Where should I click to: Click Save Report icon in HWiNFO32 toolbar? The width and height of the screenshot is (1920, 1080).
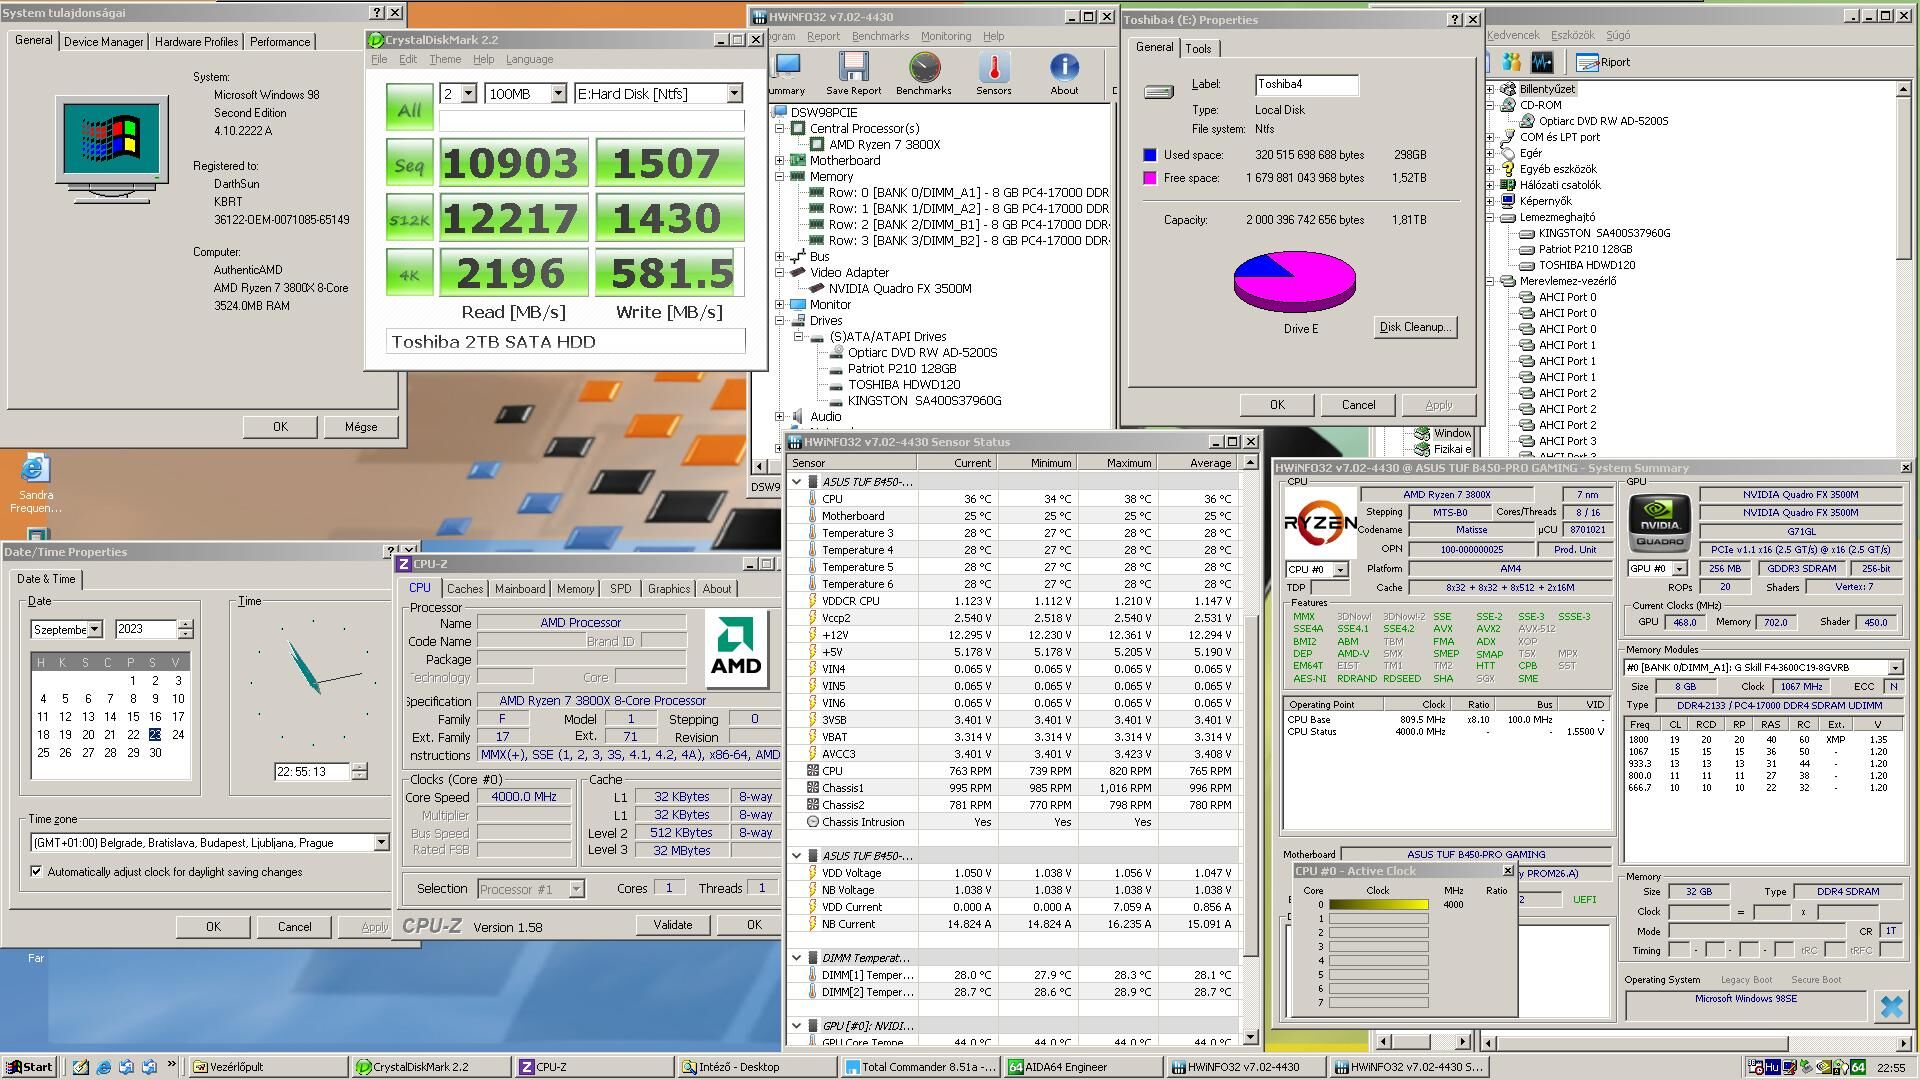coord(853,73)
